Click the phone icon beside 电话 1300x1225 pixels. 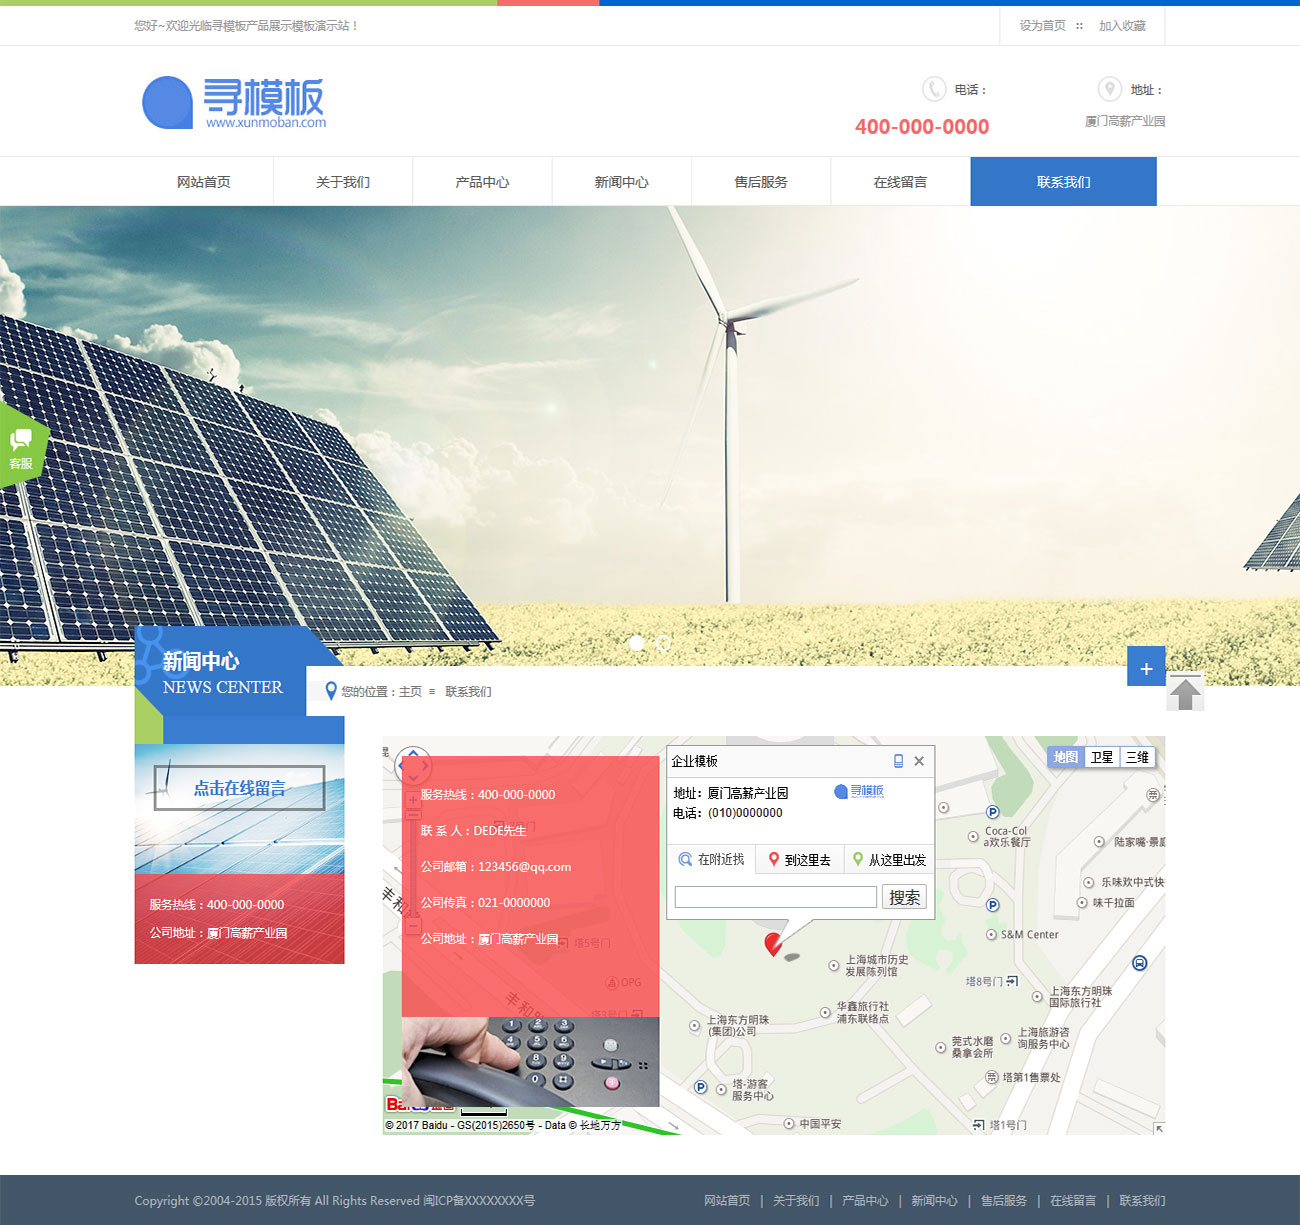[934, 89]
